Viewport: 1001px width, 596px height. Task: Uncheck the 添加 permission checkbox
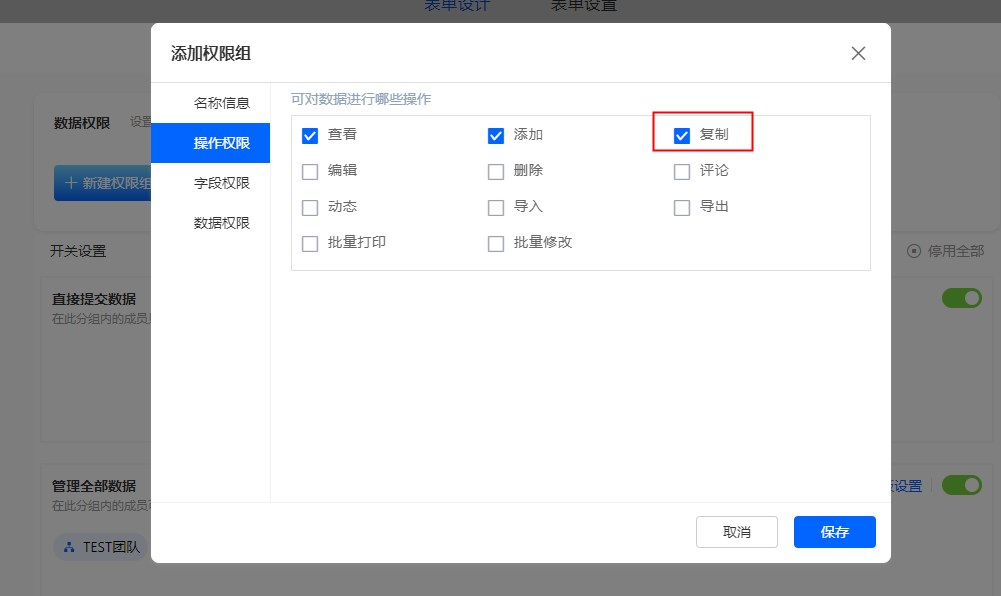pyautogui.click(x=496, y=135)
